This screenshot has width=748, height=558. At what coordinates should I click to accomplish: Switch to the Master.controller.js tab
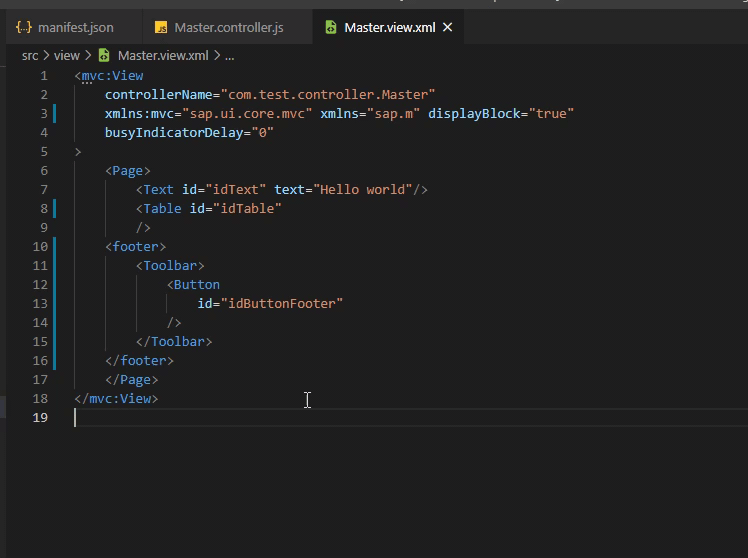tap(228, 28)
